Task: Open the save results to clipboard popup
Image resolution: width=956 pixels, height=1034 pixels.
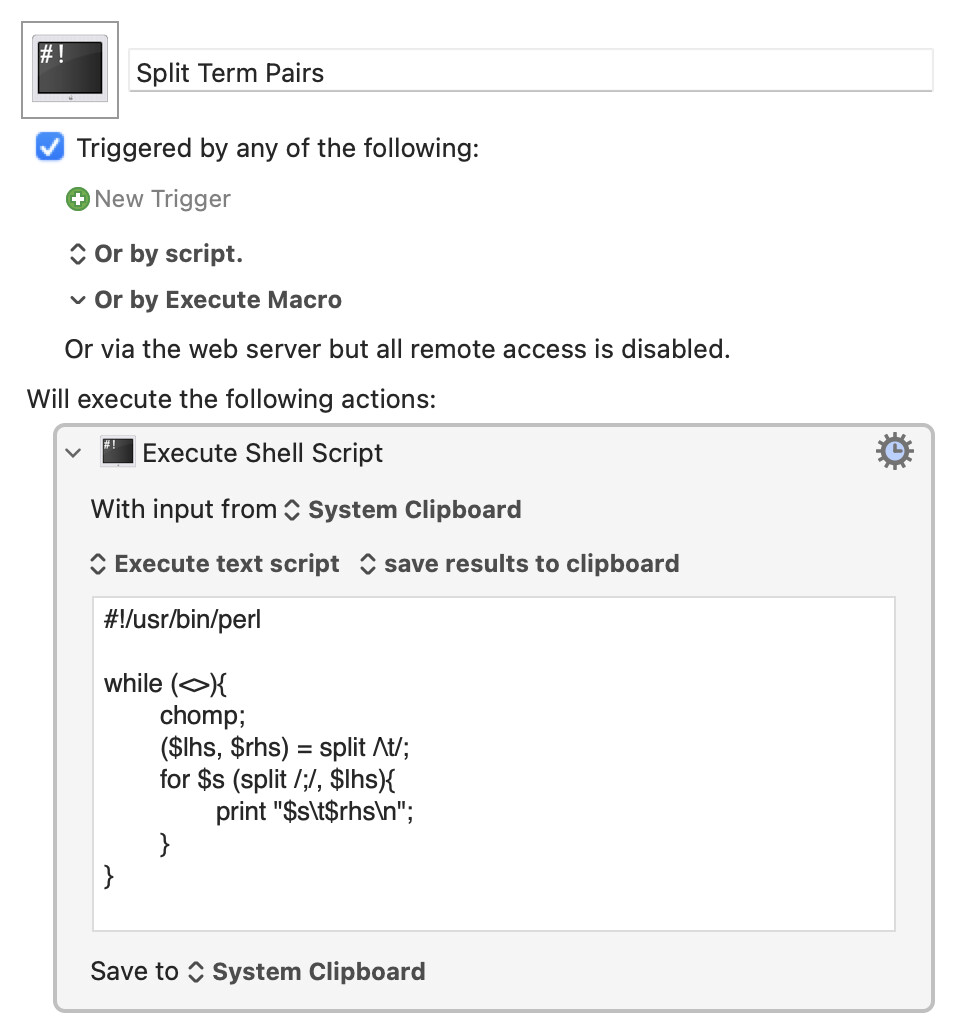Action: coord(520,564)
